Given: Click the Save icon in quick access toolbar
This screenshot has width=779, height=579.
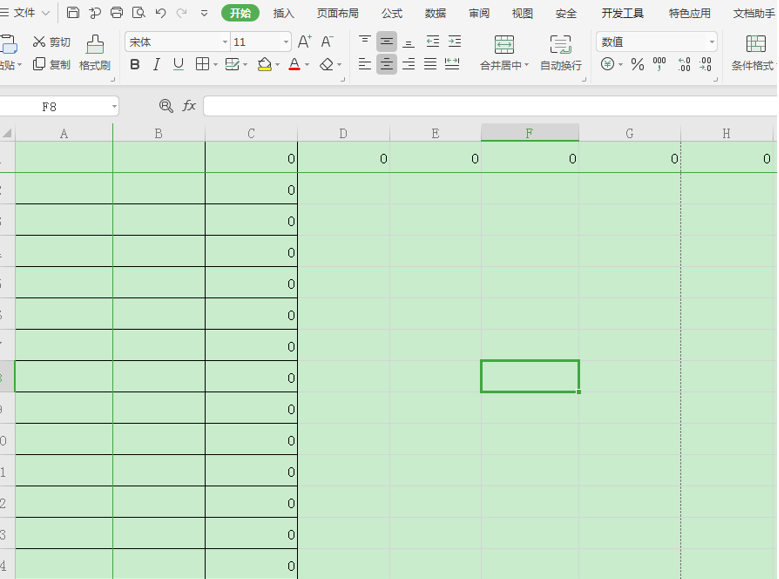Looking at the screenshot, I should click(73, 13).
